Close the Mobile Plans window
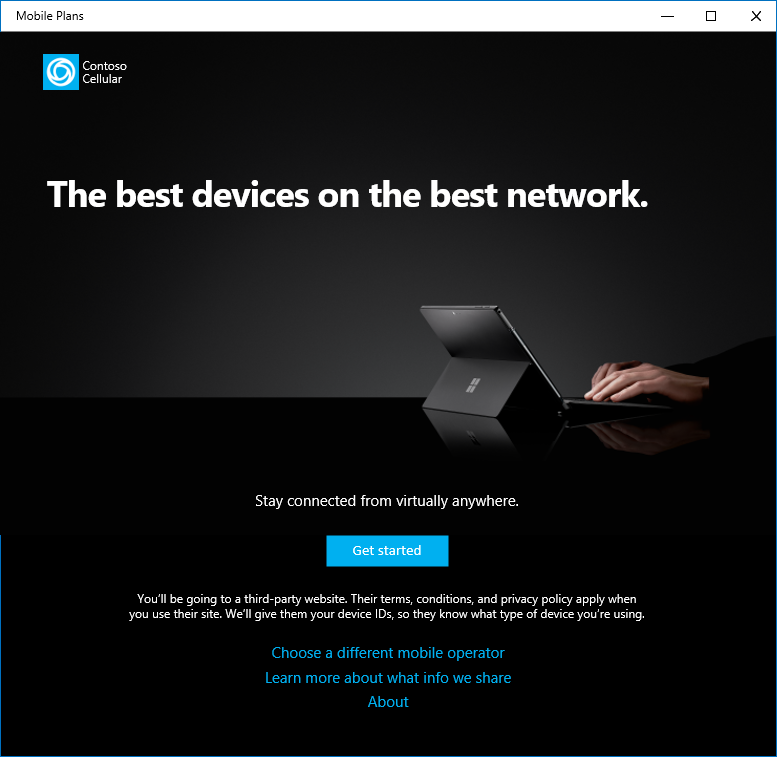Screen dimensions: 777x757 pos(755,16)
